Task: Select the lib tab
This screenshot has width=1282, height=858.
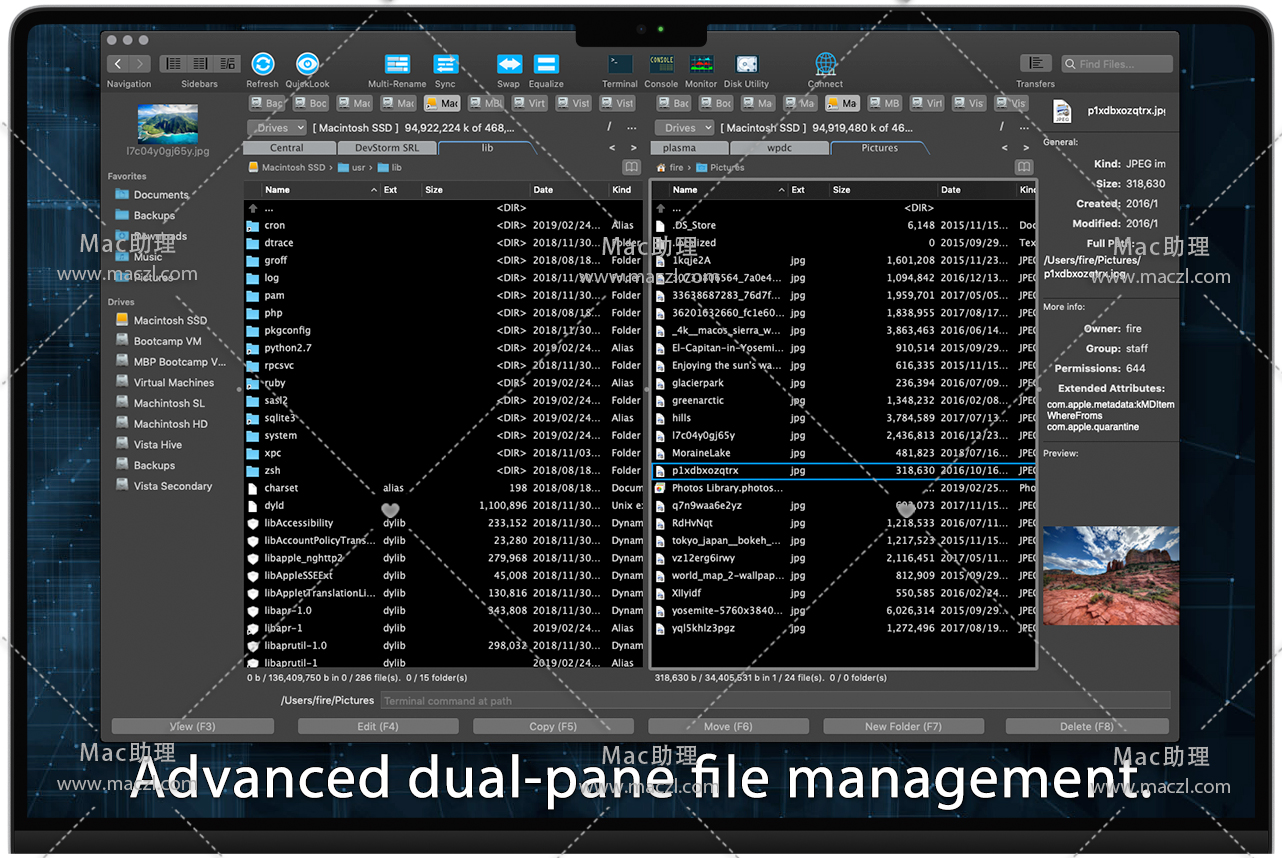Action: pyautogui.click(x=487, y=148)
